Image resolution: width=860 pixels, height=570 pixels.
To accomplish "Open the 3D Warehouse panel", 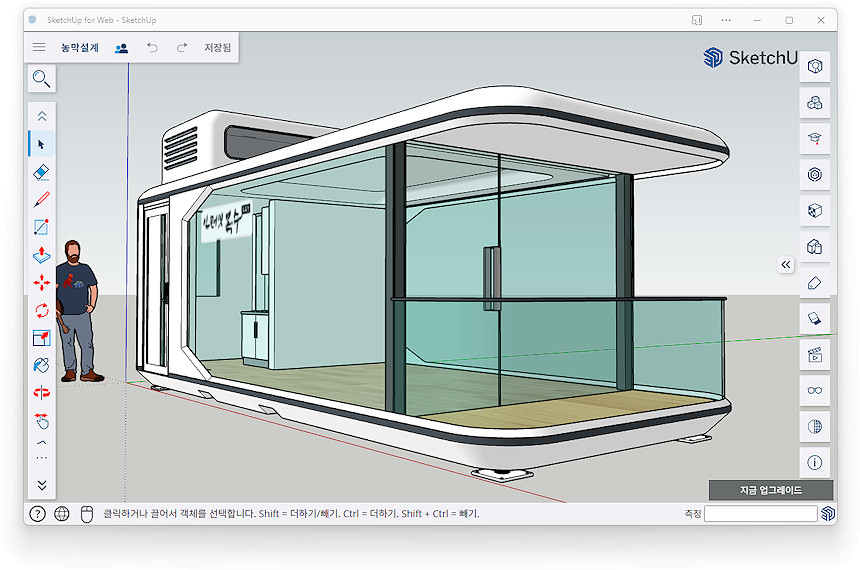I will (814, 175).
